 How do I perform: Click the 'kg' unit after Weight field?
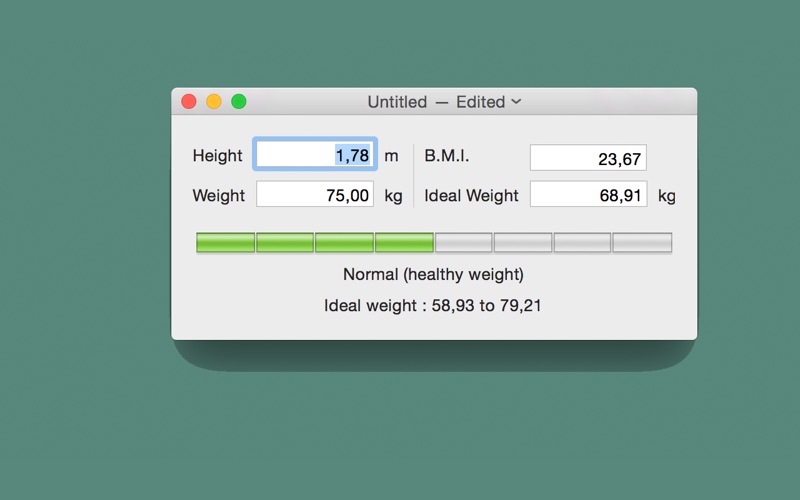click(x=393, y=196)
